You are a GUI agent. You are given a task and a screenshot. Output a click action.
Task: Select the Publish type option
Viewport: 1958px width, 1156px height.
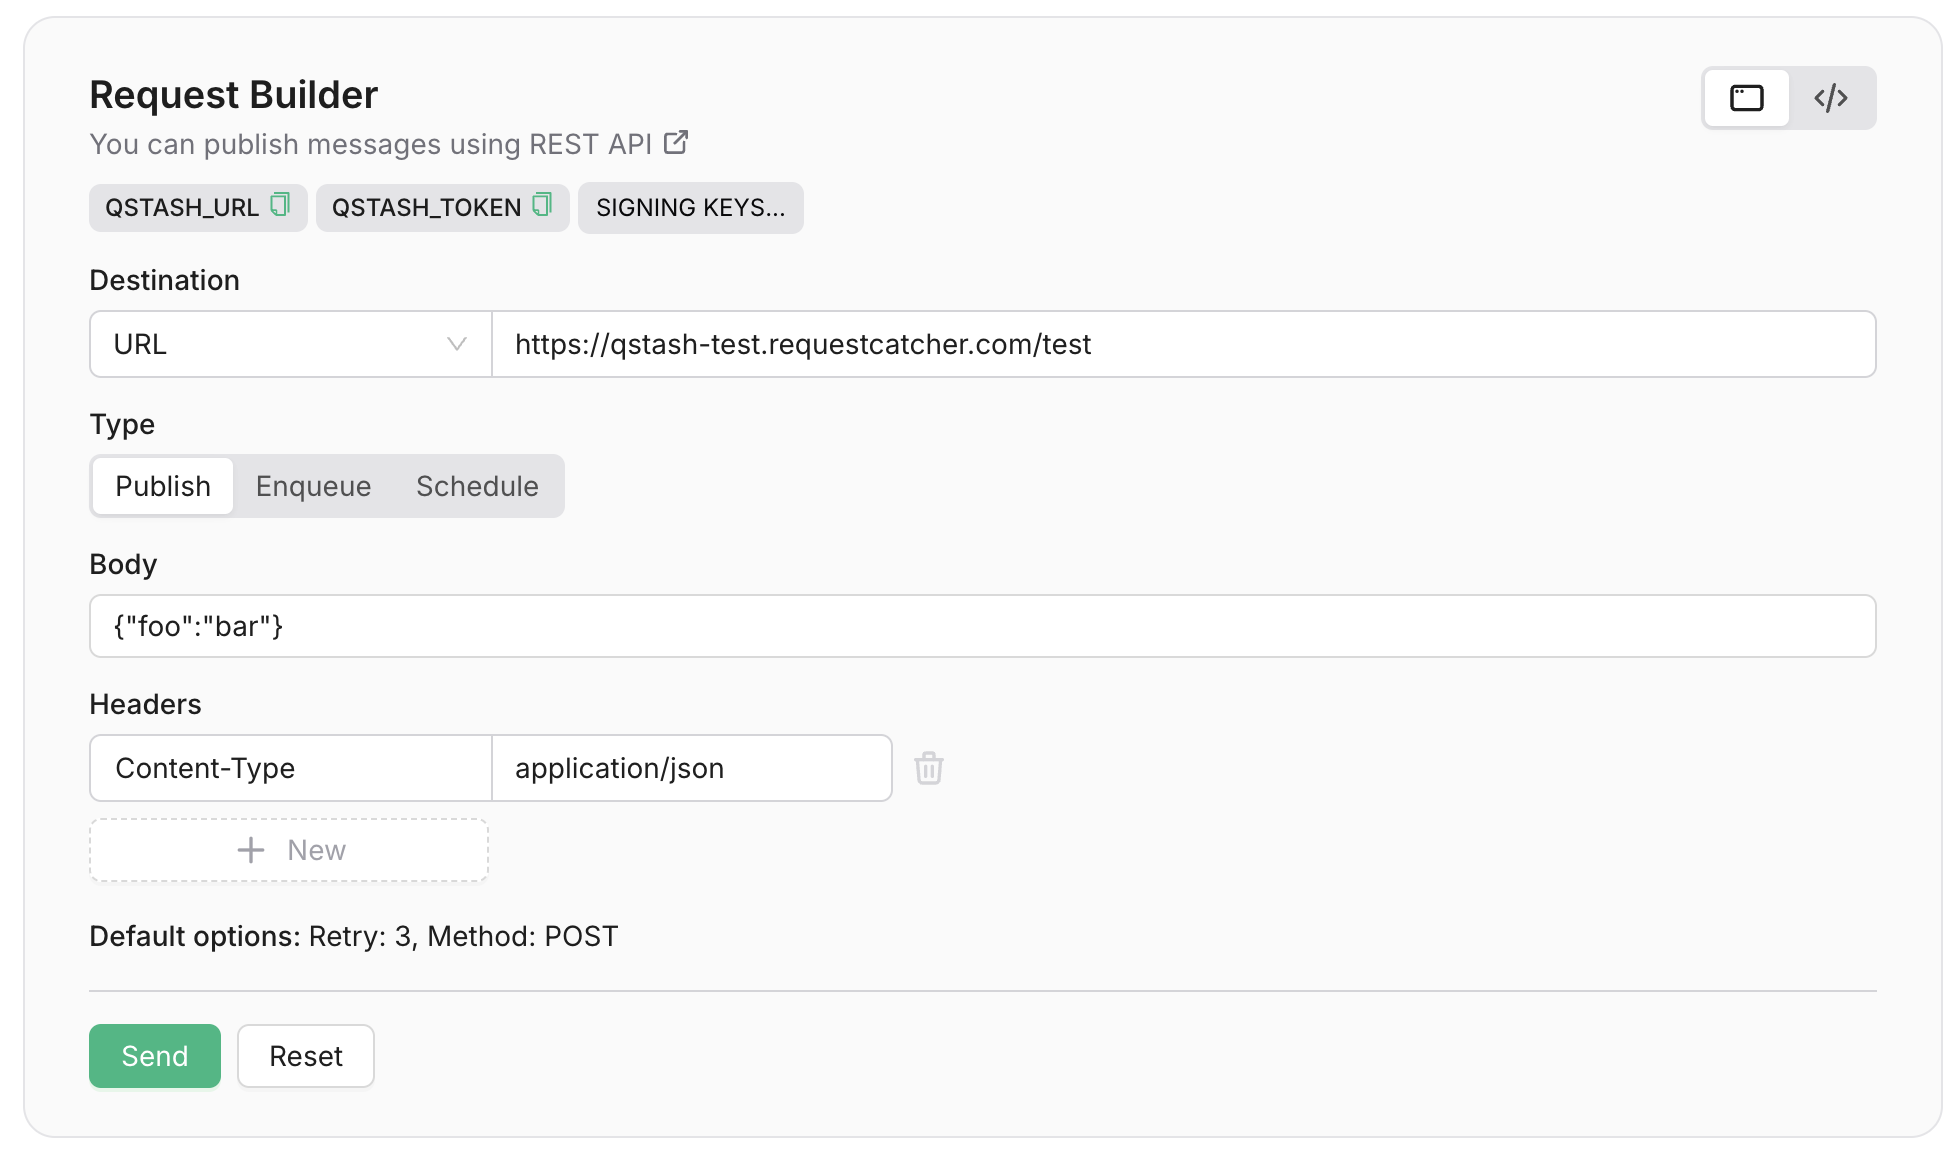[163, 486]
